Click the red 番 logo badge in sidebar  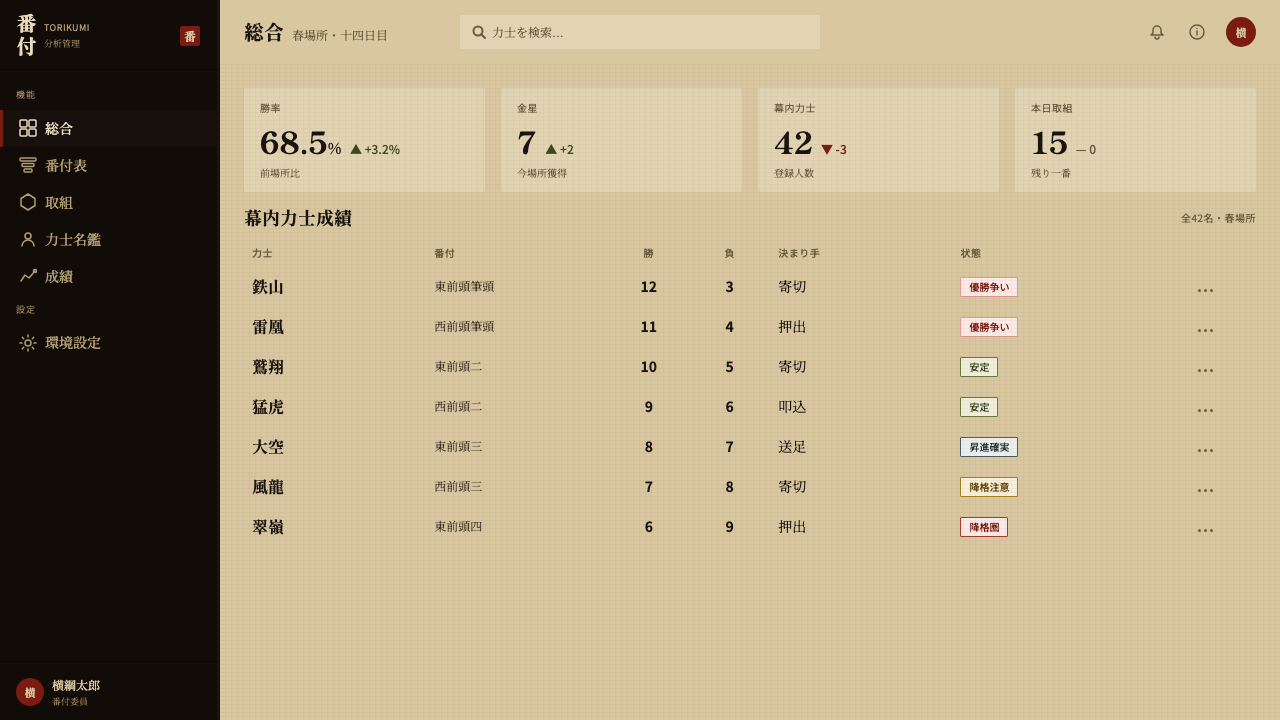[x=190, y=36]
